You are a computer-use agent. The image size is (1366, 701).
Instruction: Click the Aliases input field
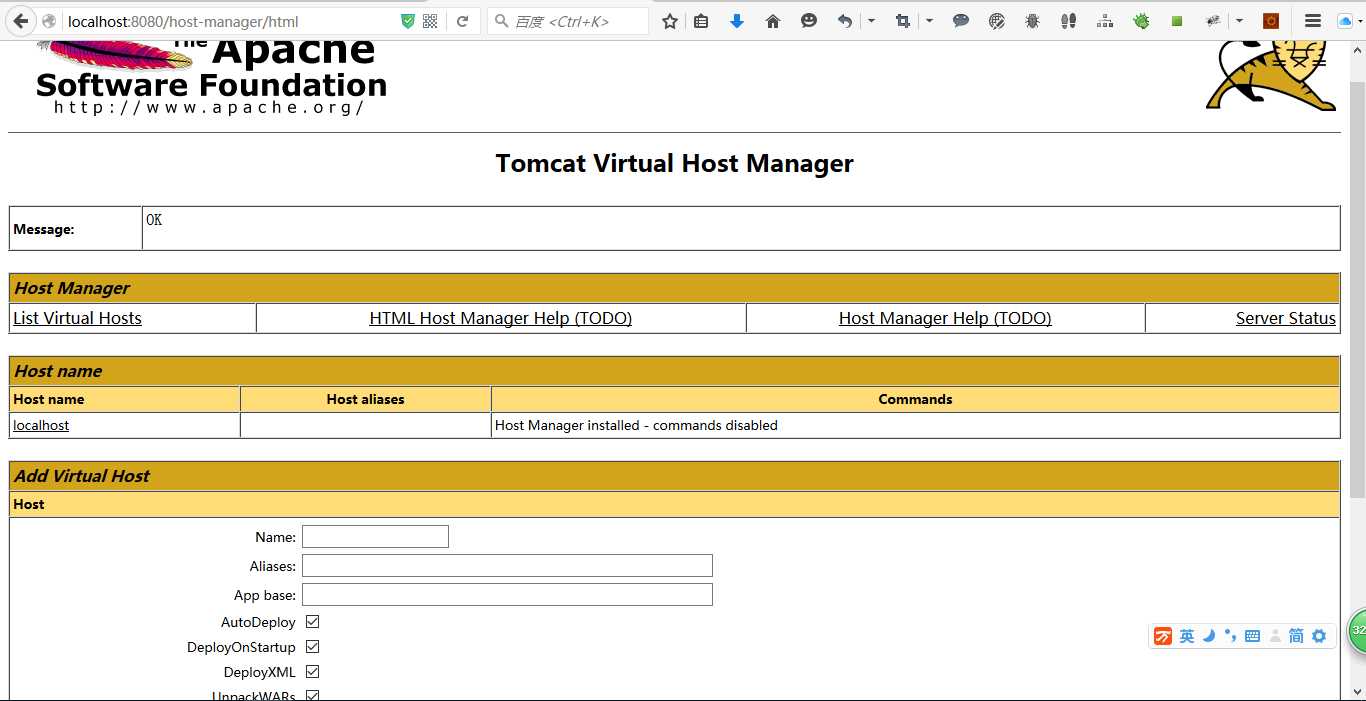(x=507, y=566)
